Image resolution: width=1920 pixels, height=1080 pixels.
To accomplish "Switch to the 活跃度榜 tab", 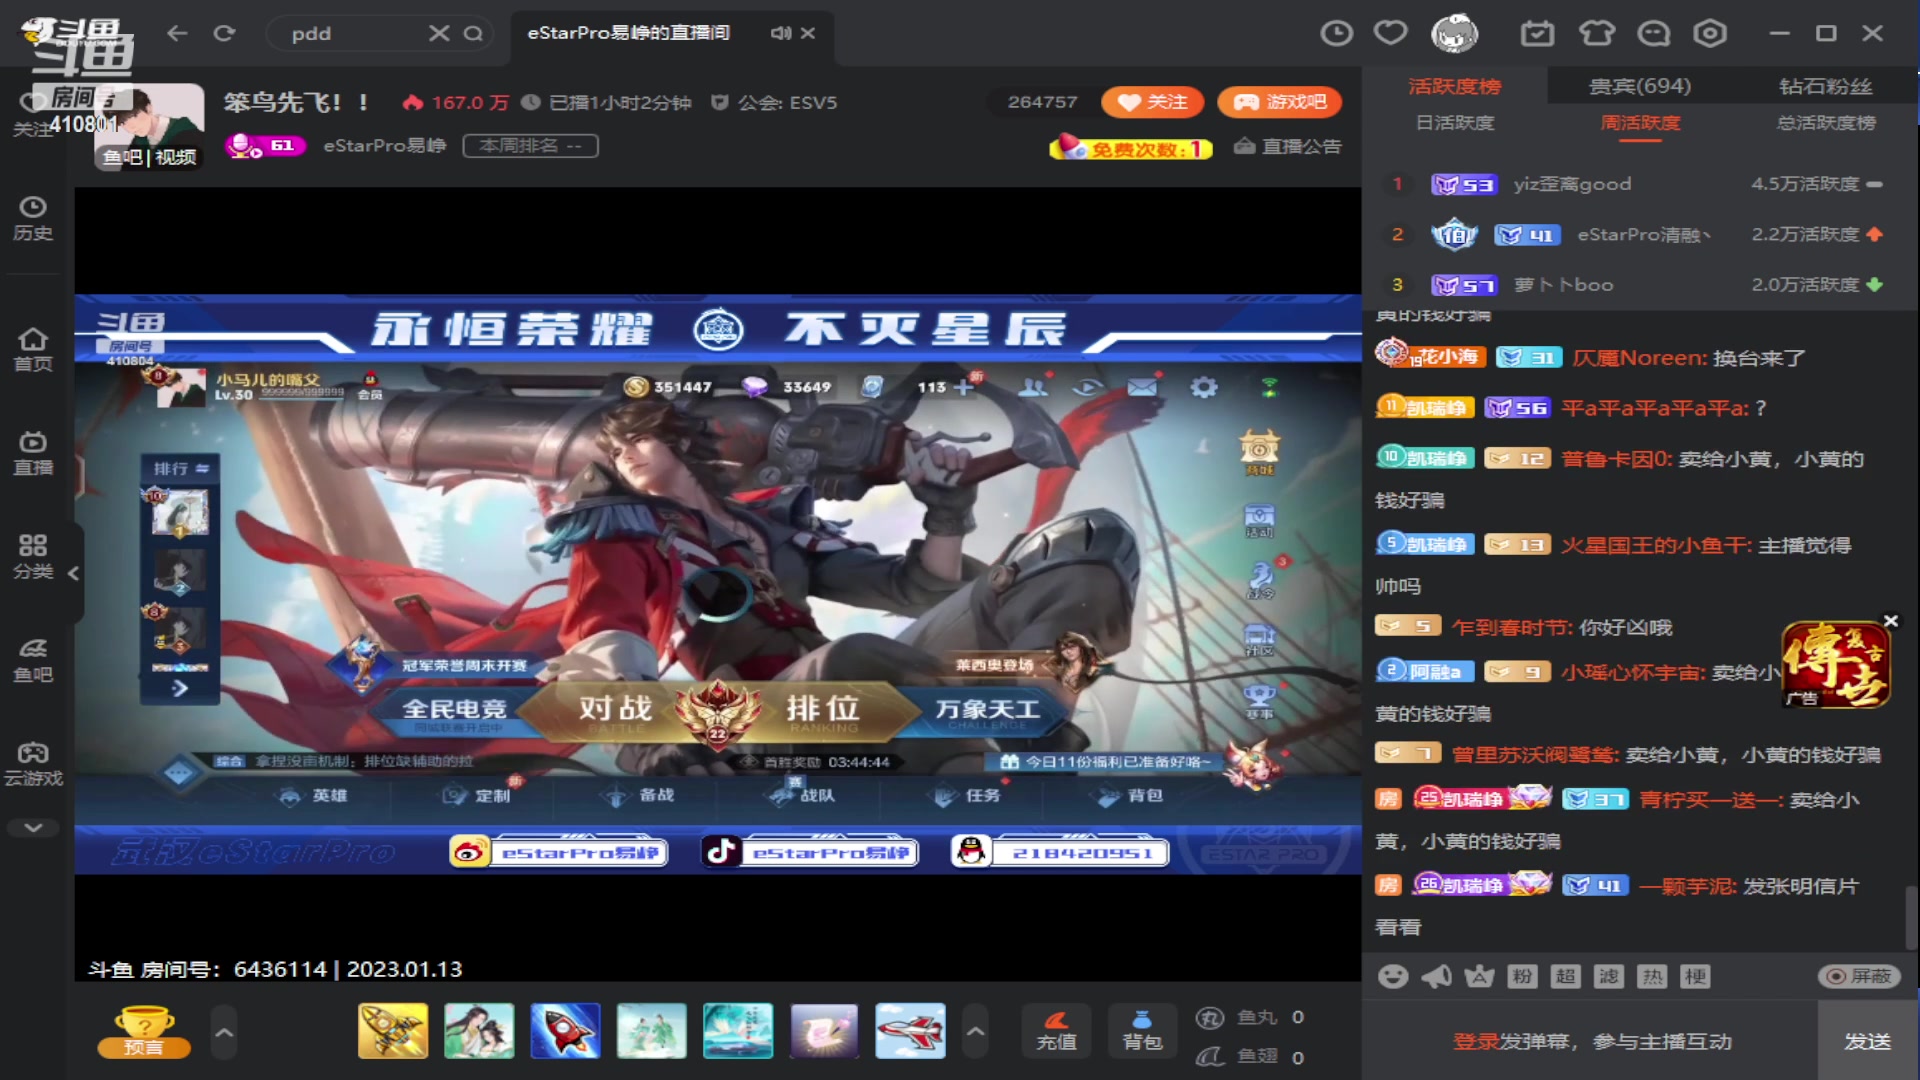I will tap(1455, 87).
